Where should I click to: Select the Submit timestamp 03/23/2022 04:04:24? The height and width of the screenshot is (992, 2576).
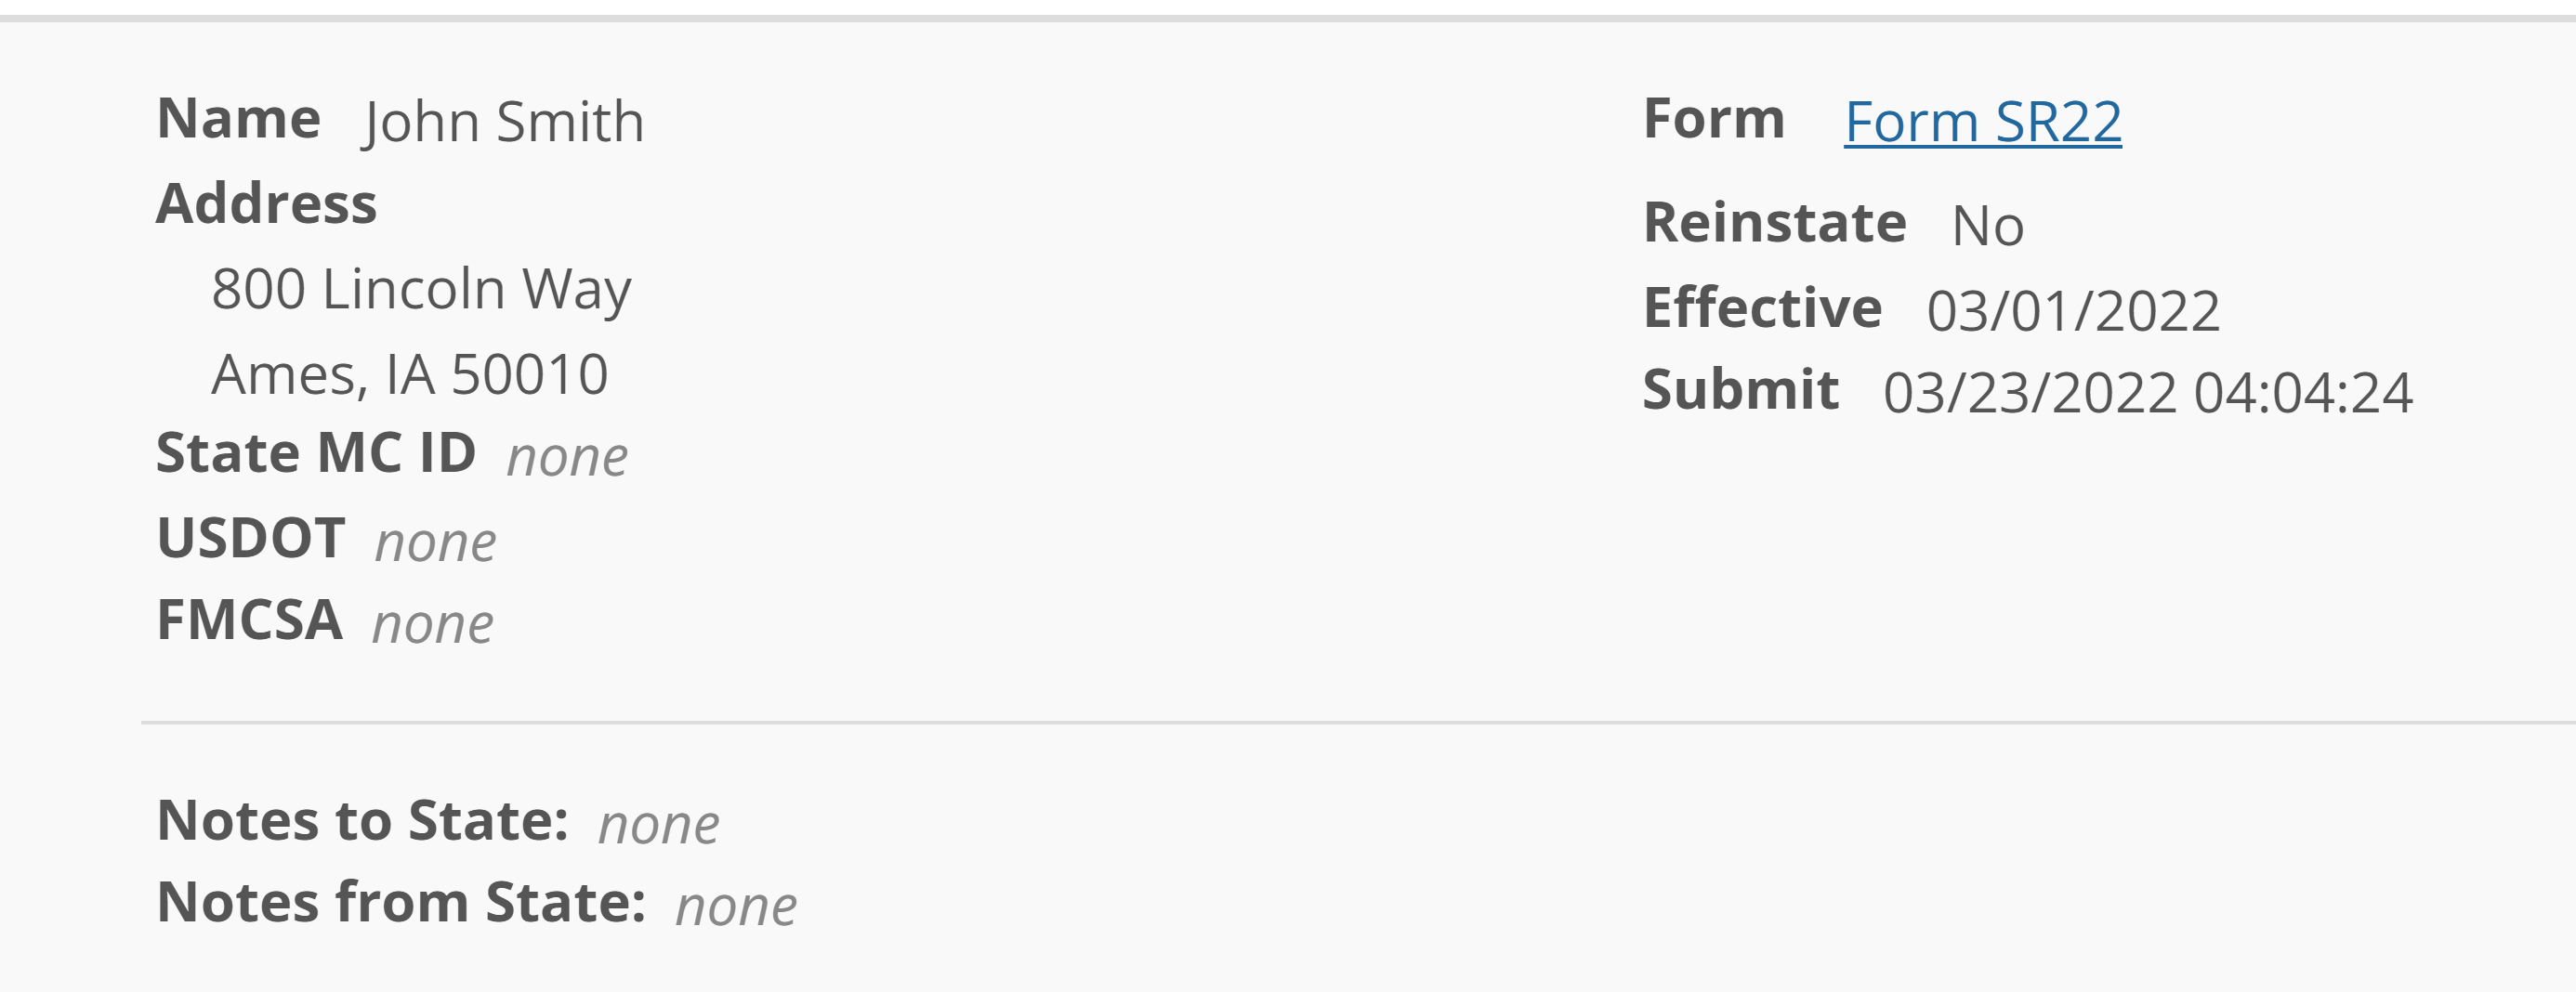[x=2146, y=393]
